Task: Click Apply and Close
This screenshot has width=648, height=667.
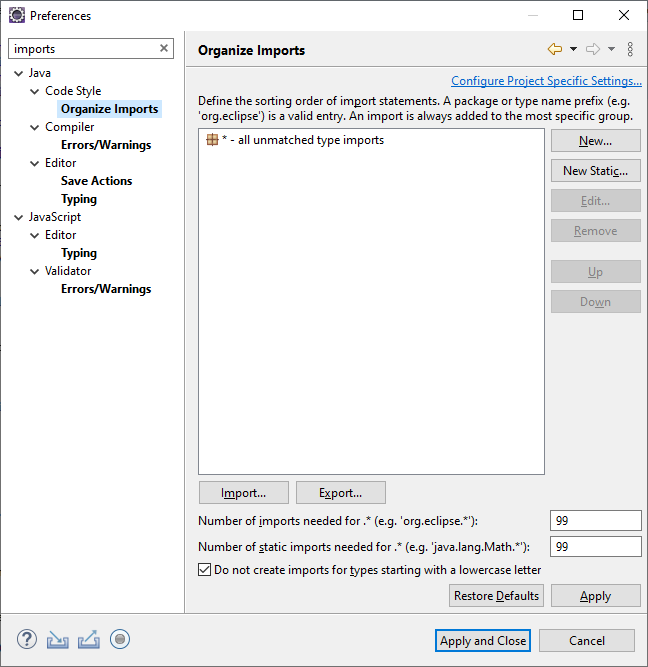Action: coord(483,641)
